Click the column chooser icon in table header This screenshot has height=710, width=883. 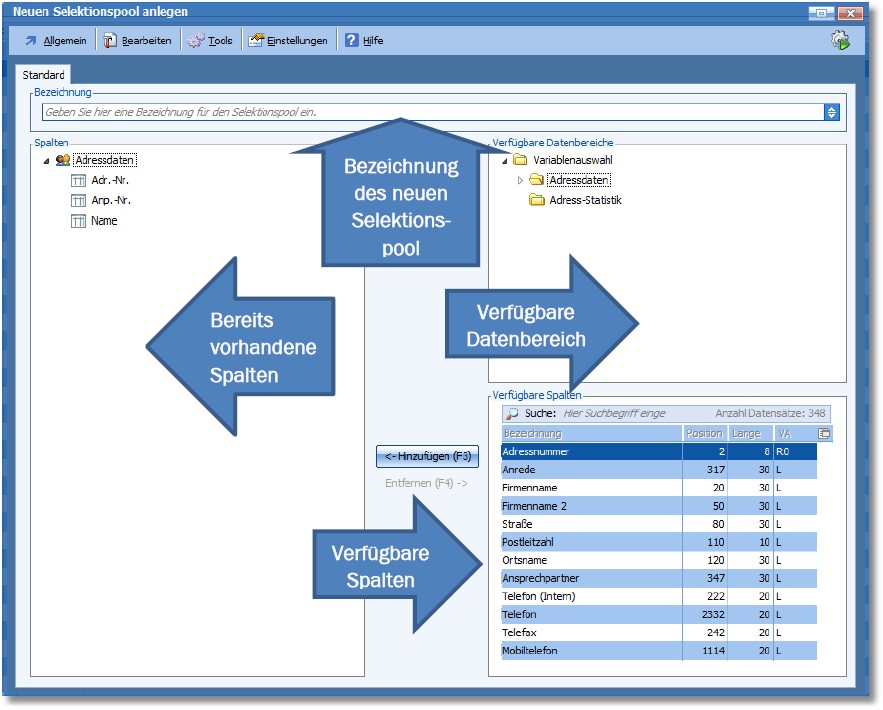point(824,434)
